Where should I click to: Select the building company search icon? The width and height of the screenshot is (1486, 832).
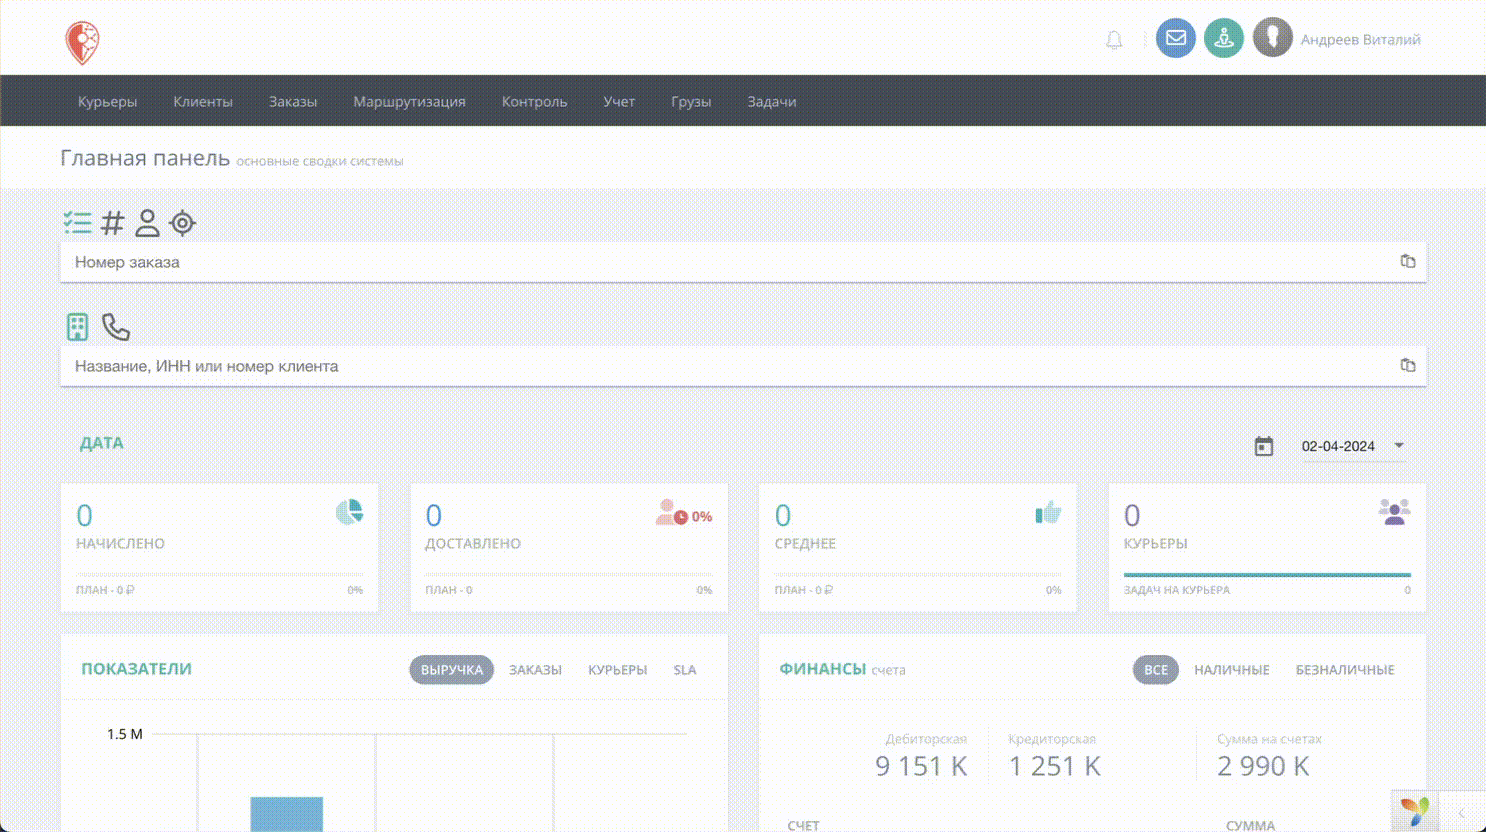coord(77,327)
